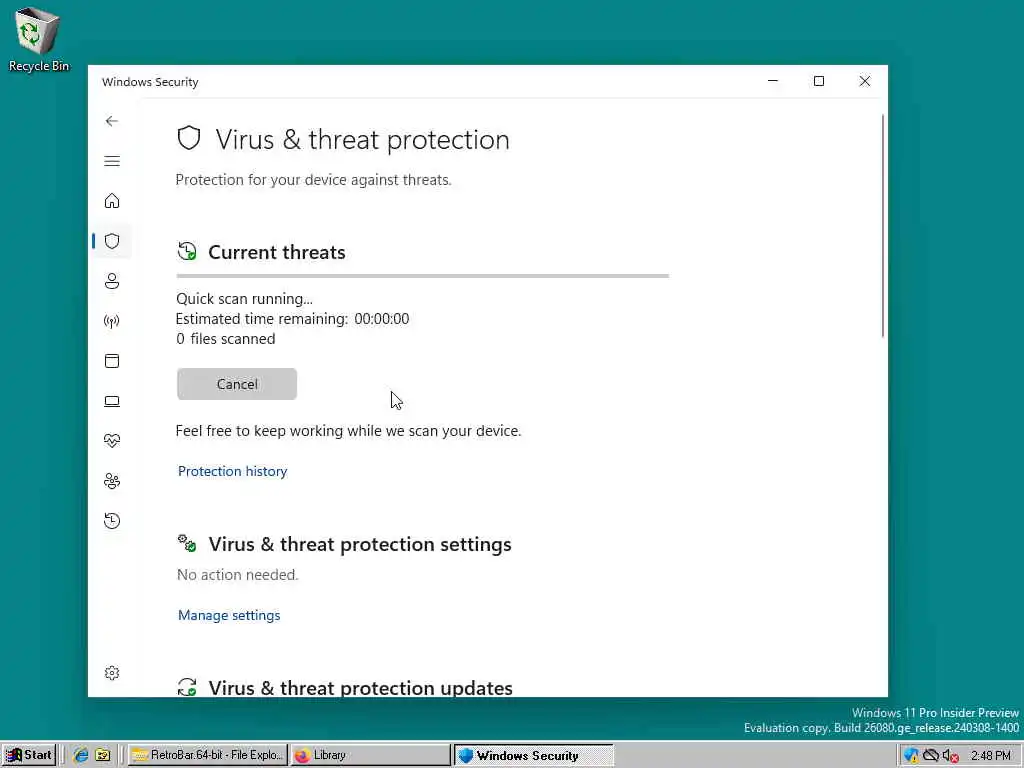Open Device performance & health heart icon
Viewport: 1024px width, 768px height.
pos(112,441)
